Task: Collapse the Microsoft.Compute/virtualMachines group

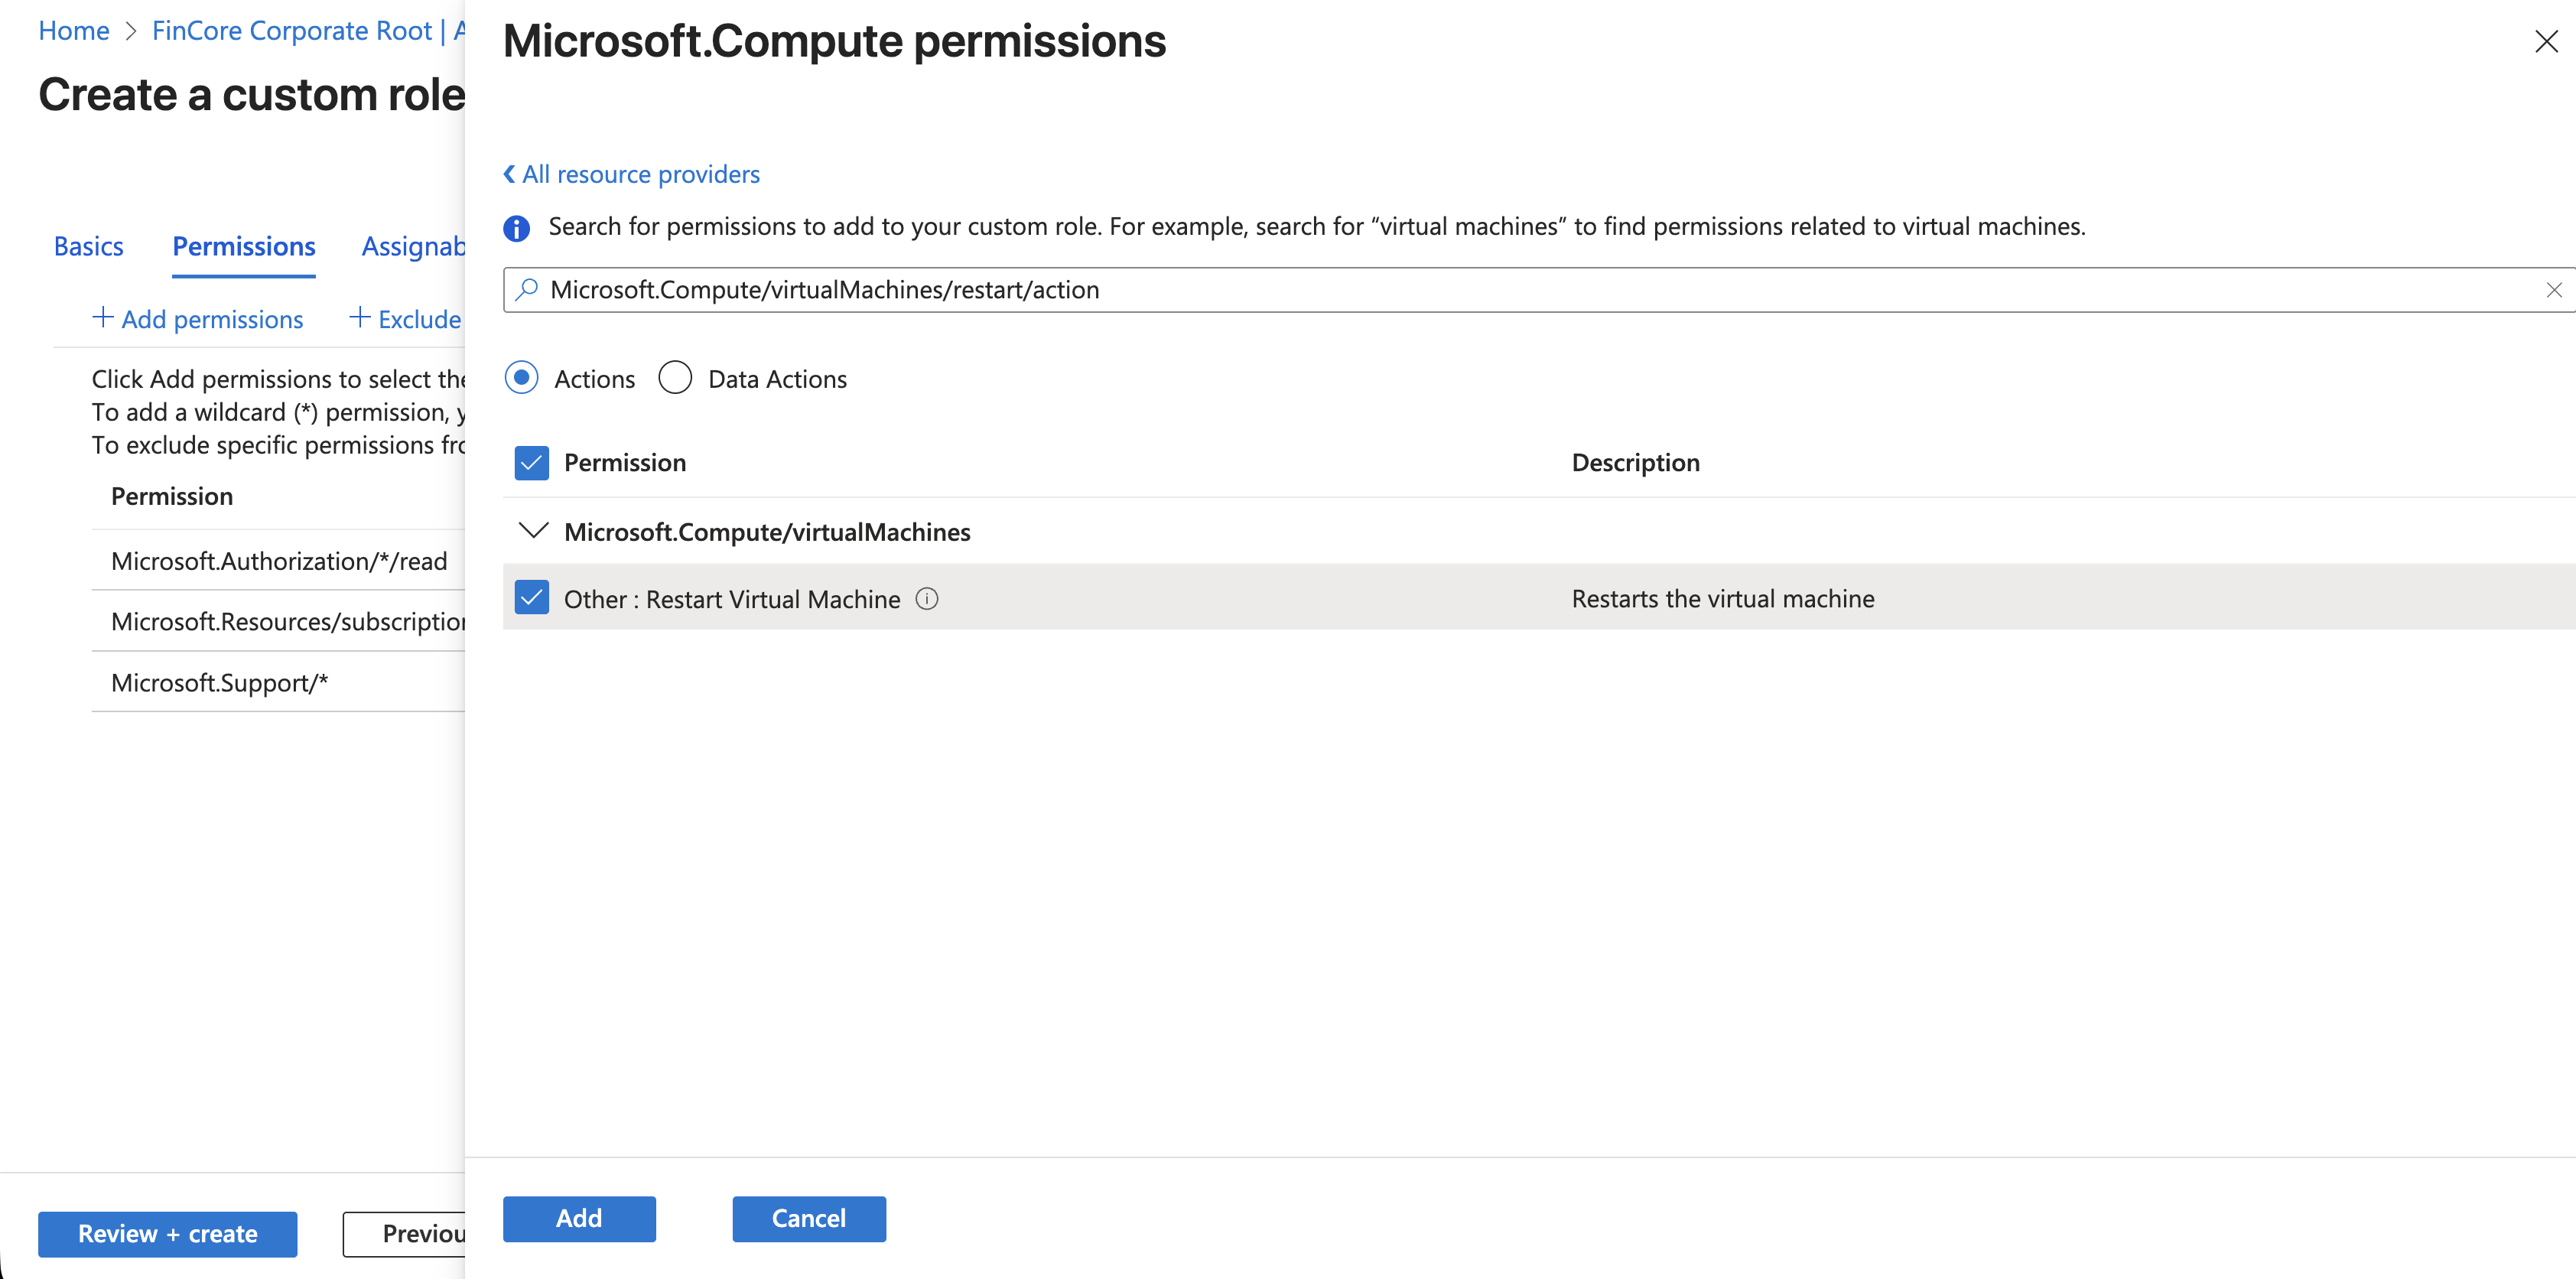Action: point(534,531)
